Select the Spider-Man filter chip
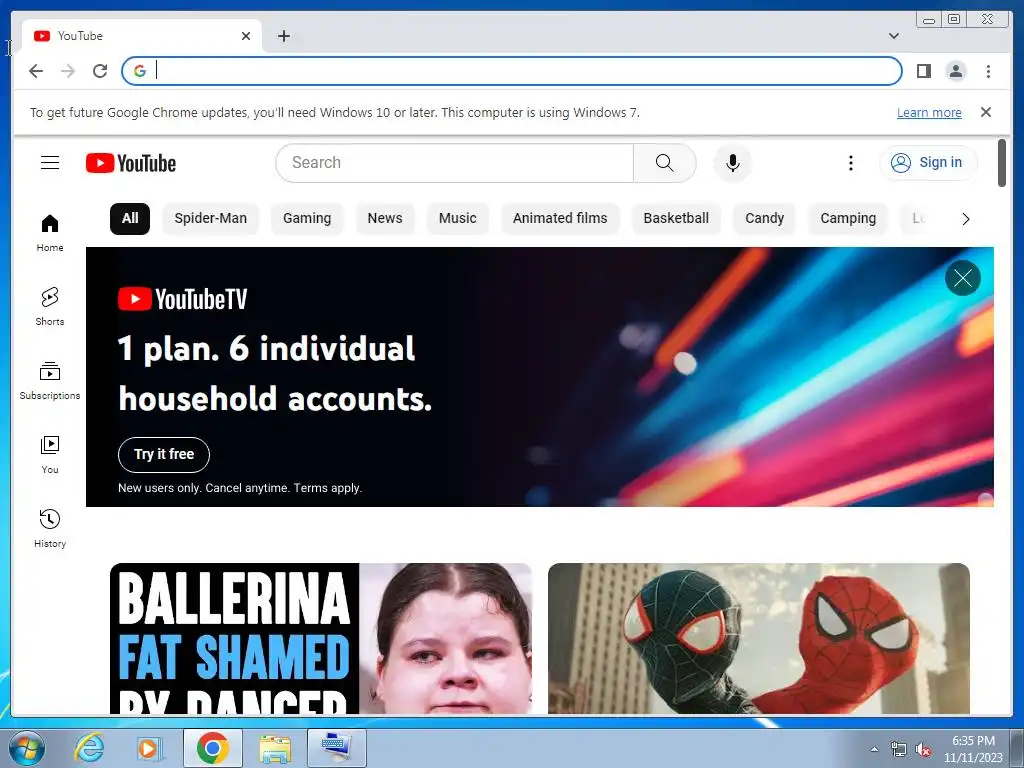 [x=210, y=218]
